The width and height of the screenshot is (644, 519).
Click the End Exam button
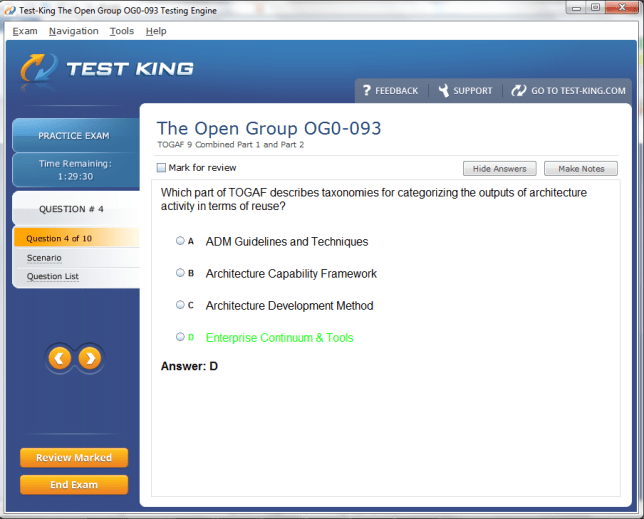point(74,485)
